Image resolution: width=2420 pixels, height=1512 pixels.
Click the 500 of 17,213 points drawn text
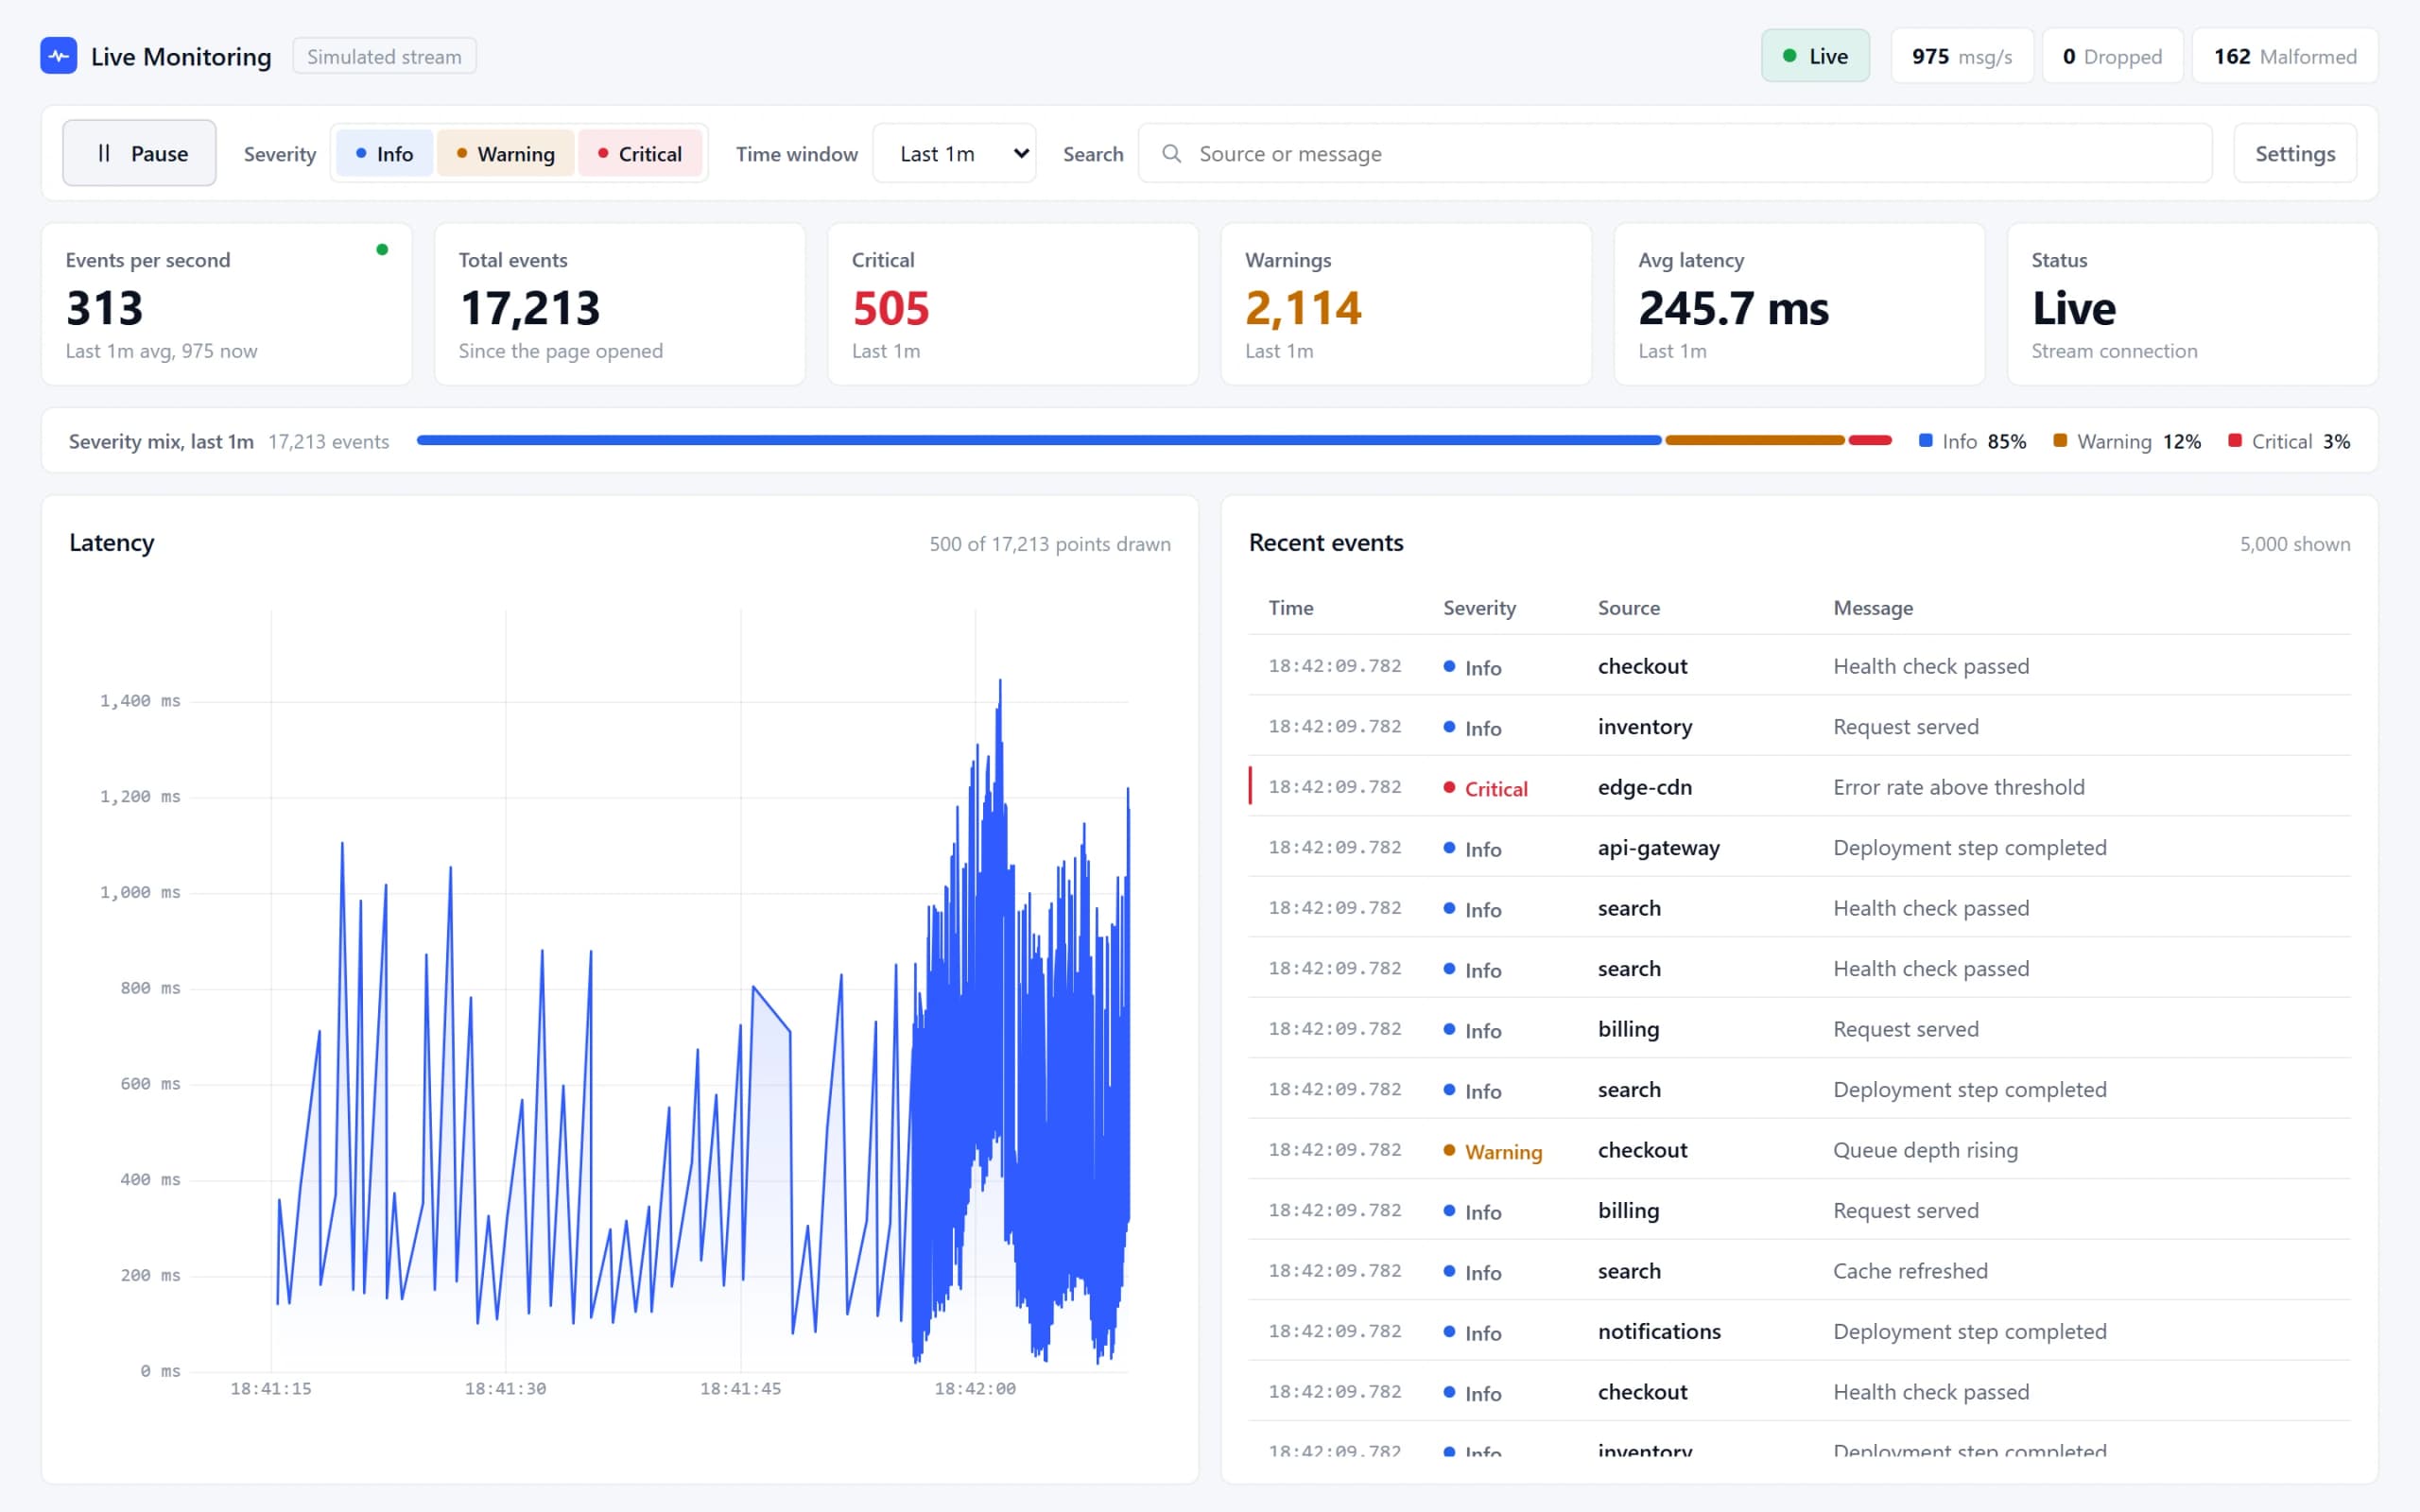pyautogui.click(x=1050, y=544)
